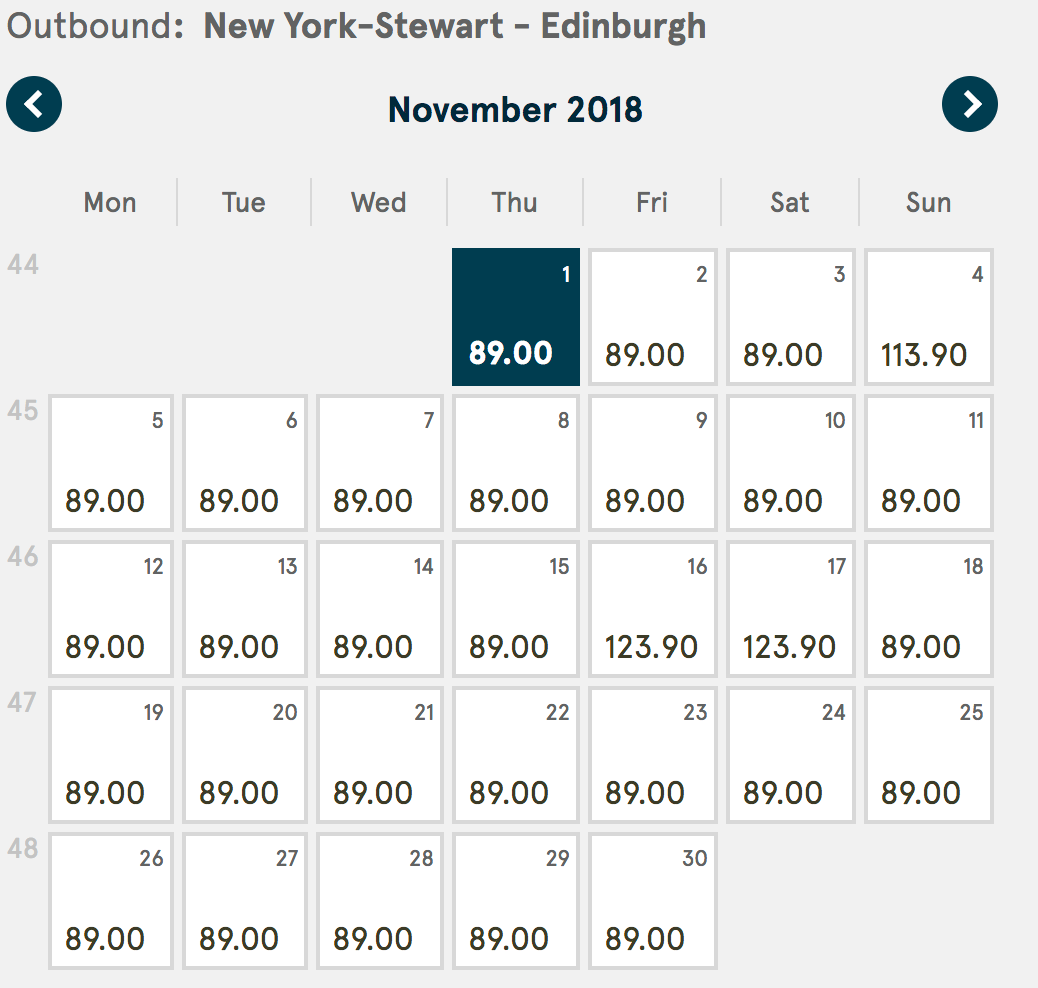Go to previous month with left arrow
Screen dimensions: 1038x988
[x=34, y=104]
